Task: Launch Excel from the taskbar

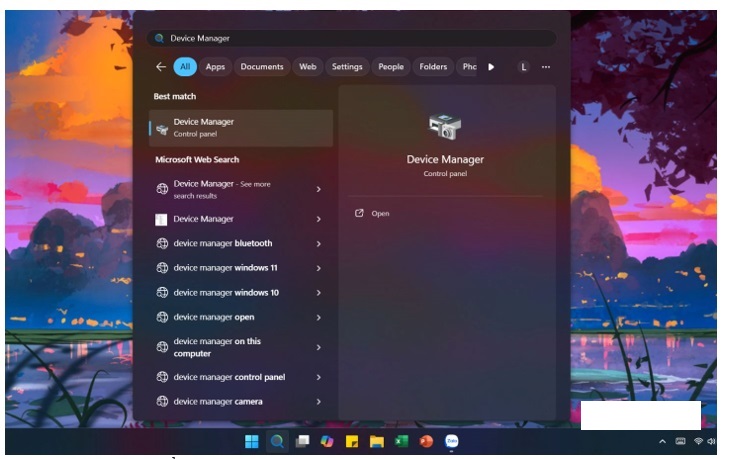Action: [401, 441]
